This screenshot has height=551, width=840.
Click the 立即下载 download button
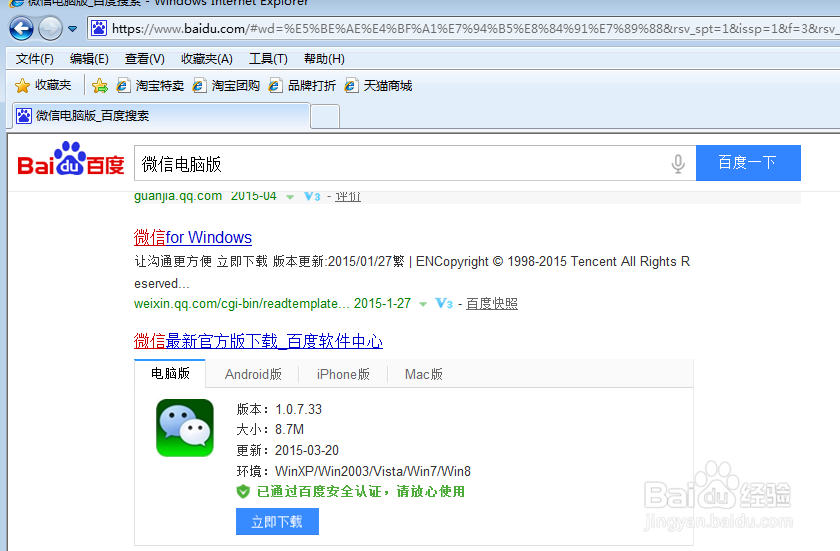tap(278, 522)
